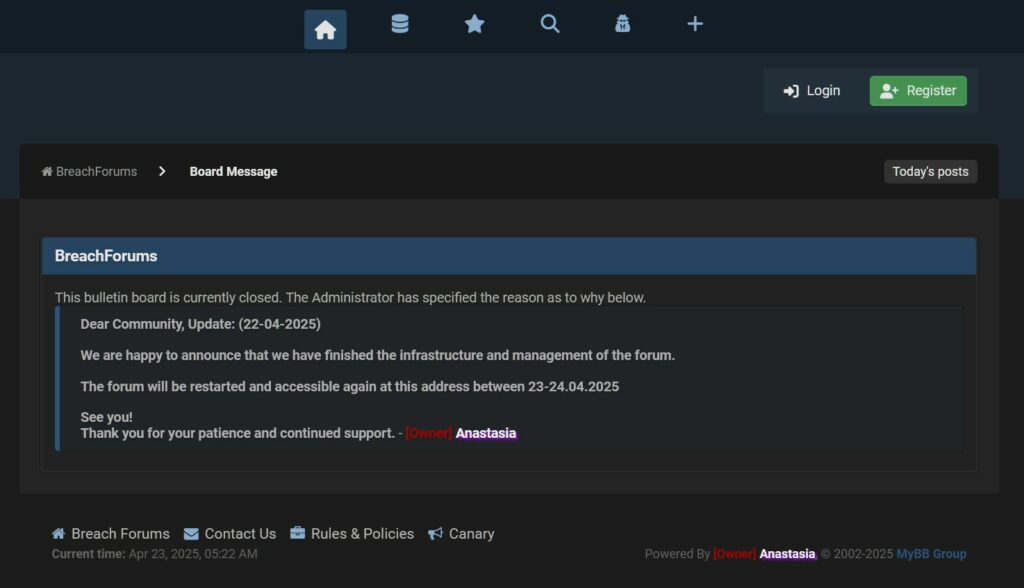The image size is (1024, 588).
Task: Open the Breach Forums footer link
Action: 120,534
